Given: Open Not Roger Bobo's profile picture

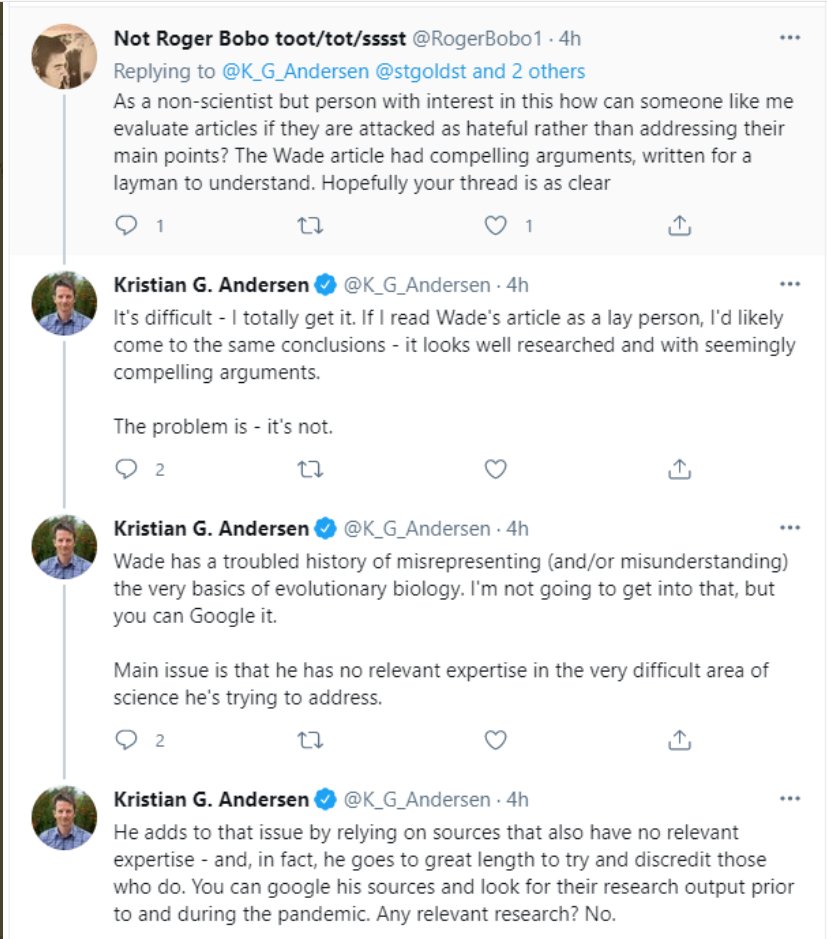Looking at the screenshot, I should [x=64, y=56].
